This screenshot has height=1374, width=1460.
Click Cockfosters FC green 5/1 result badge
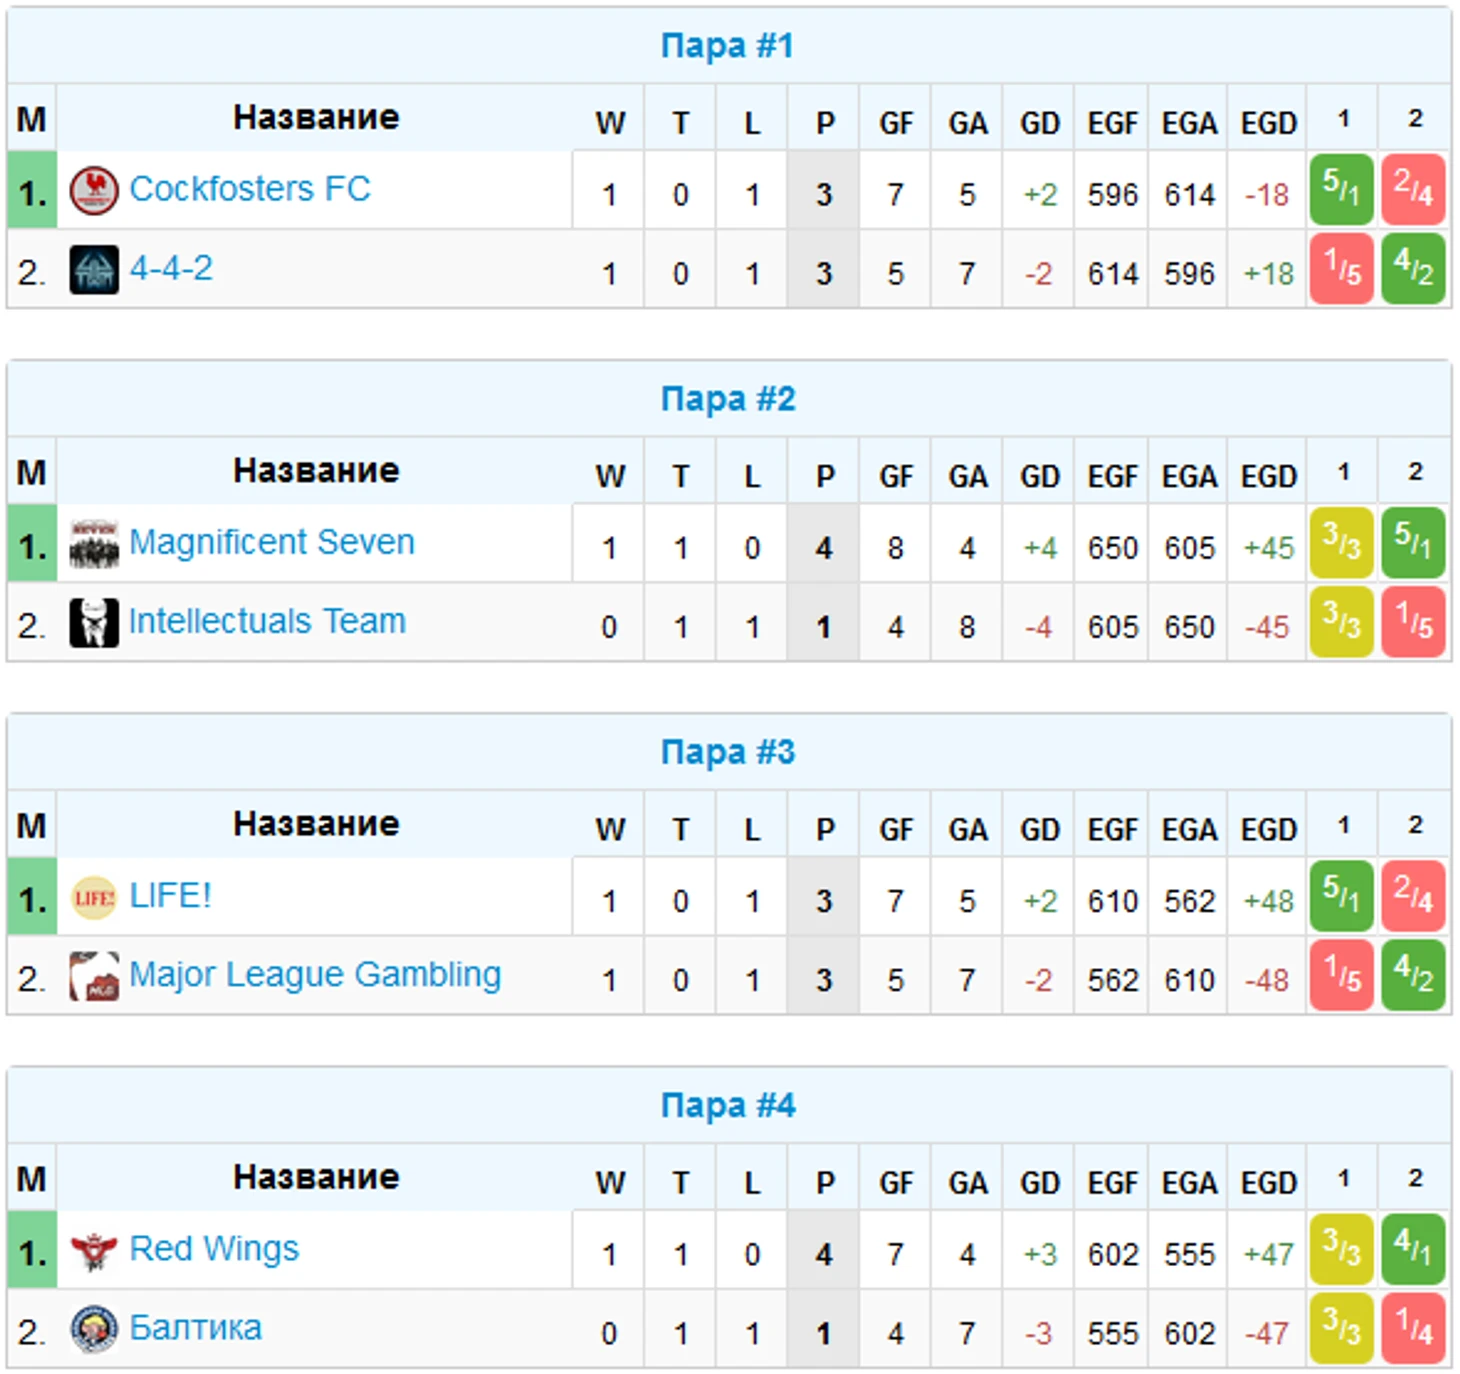(1341, 190)
